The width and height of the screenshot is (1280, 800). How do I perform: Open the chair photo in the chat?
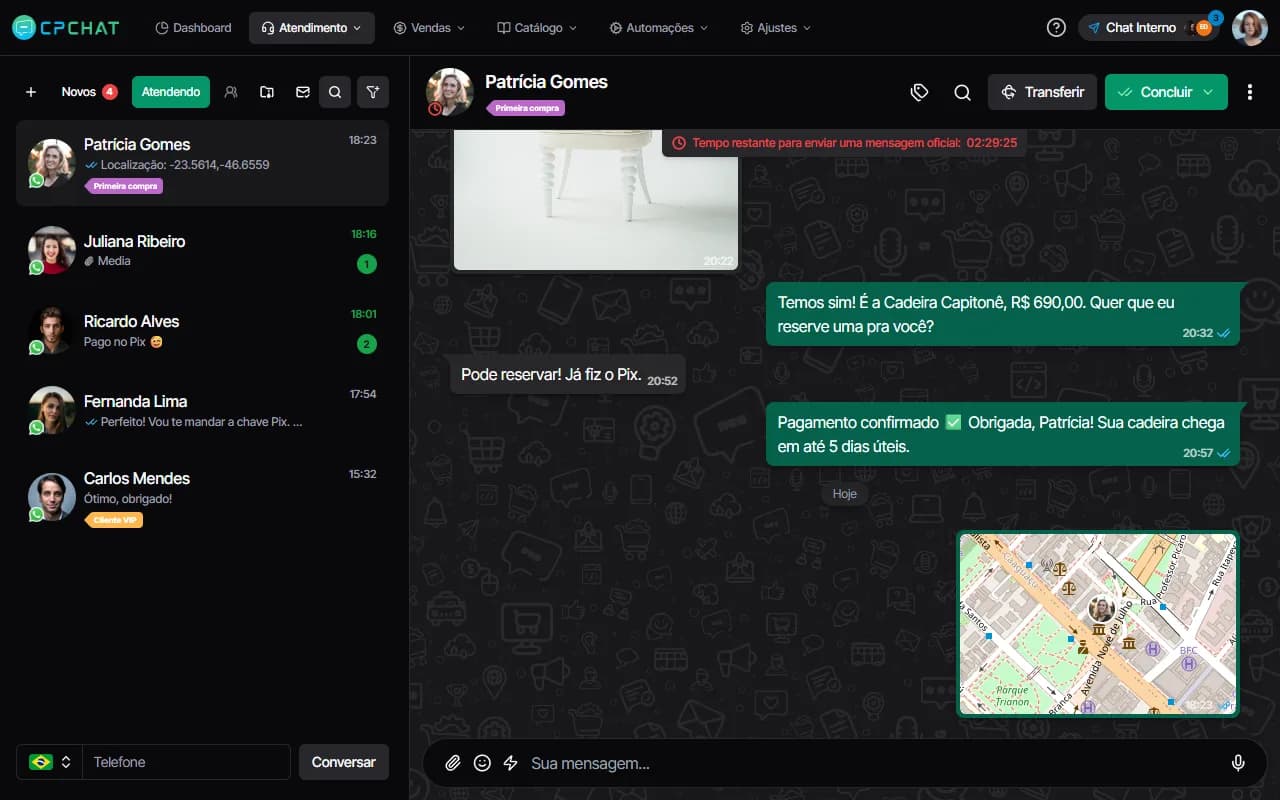coord(596,200)
